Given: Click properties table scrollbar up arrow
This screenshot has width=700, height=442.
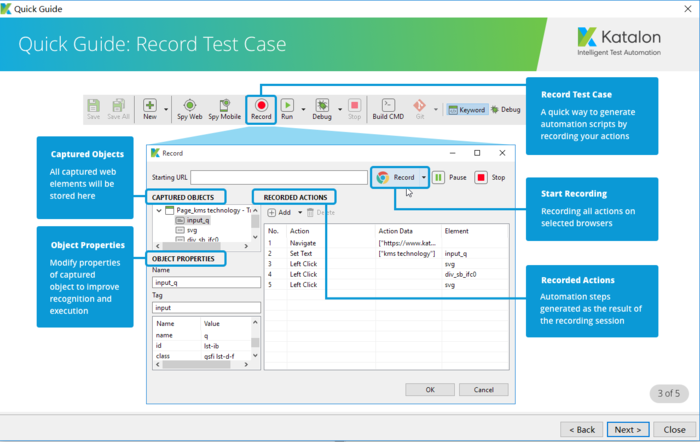Looking at the screenshot, I should [255, 322].
